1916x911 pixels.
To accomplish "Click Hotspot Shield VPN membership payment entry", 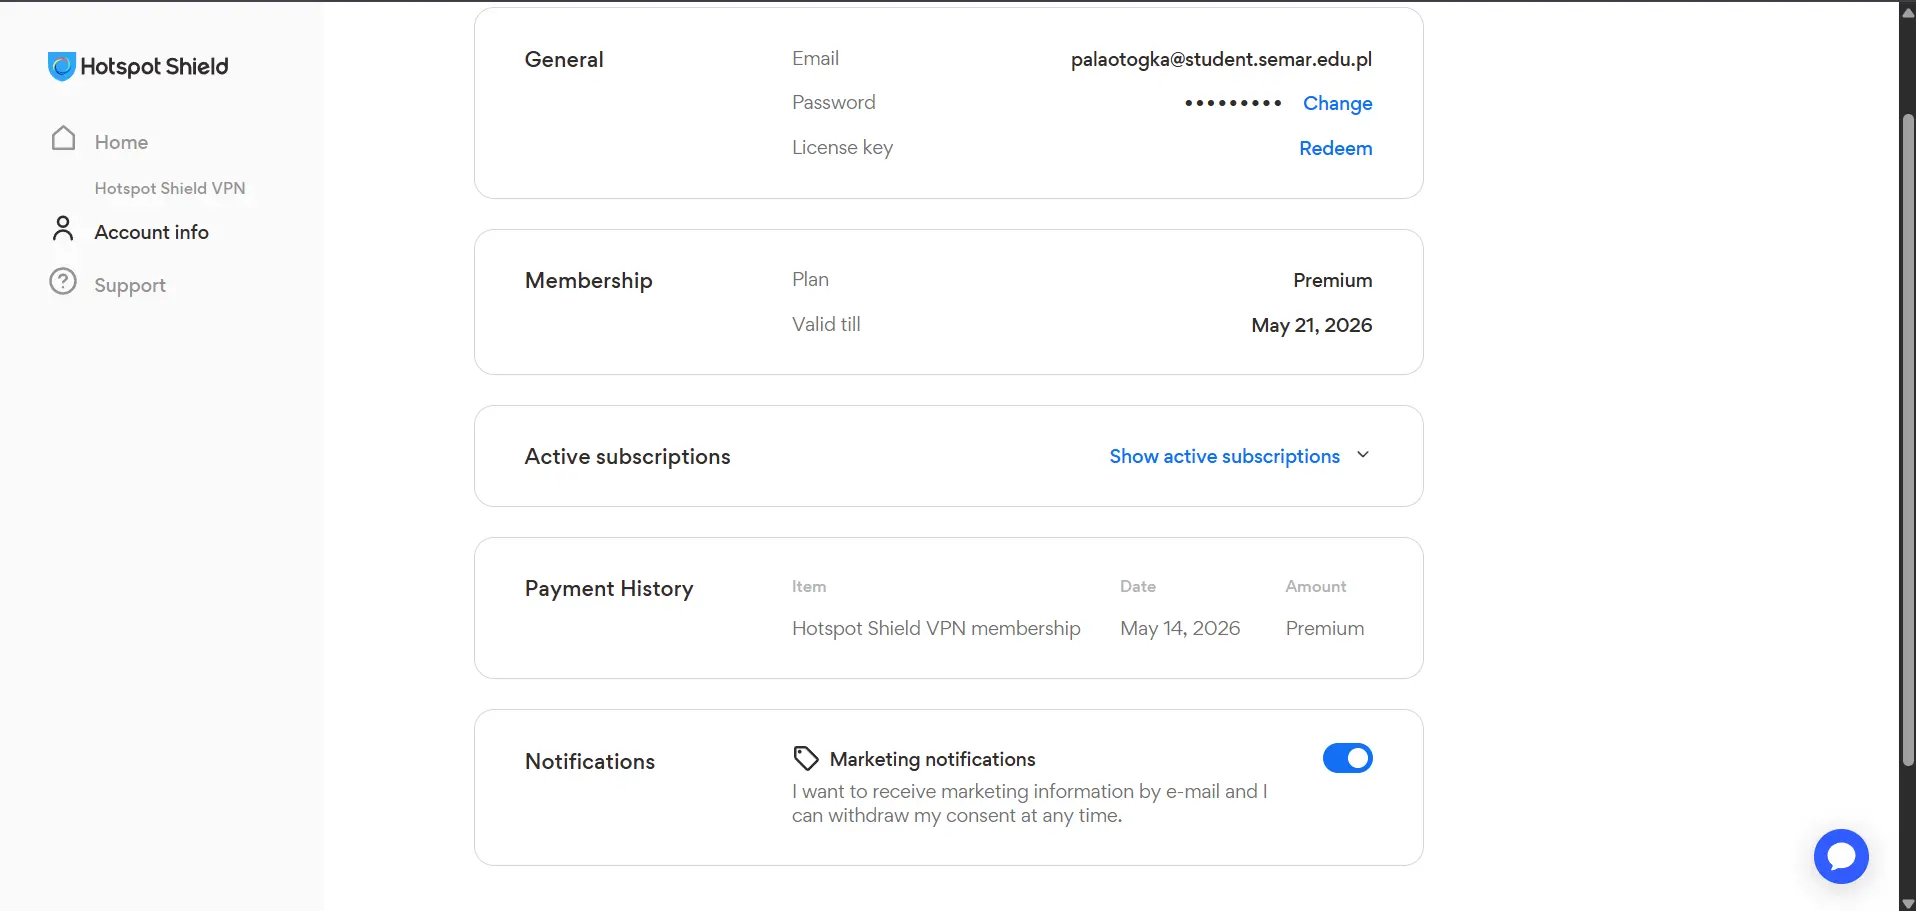I will point(936,628).
